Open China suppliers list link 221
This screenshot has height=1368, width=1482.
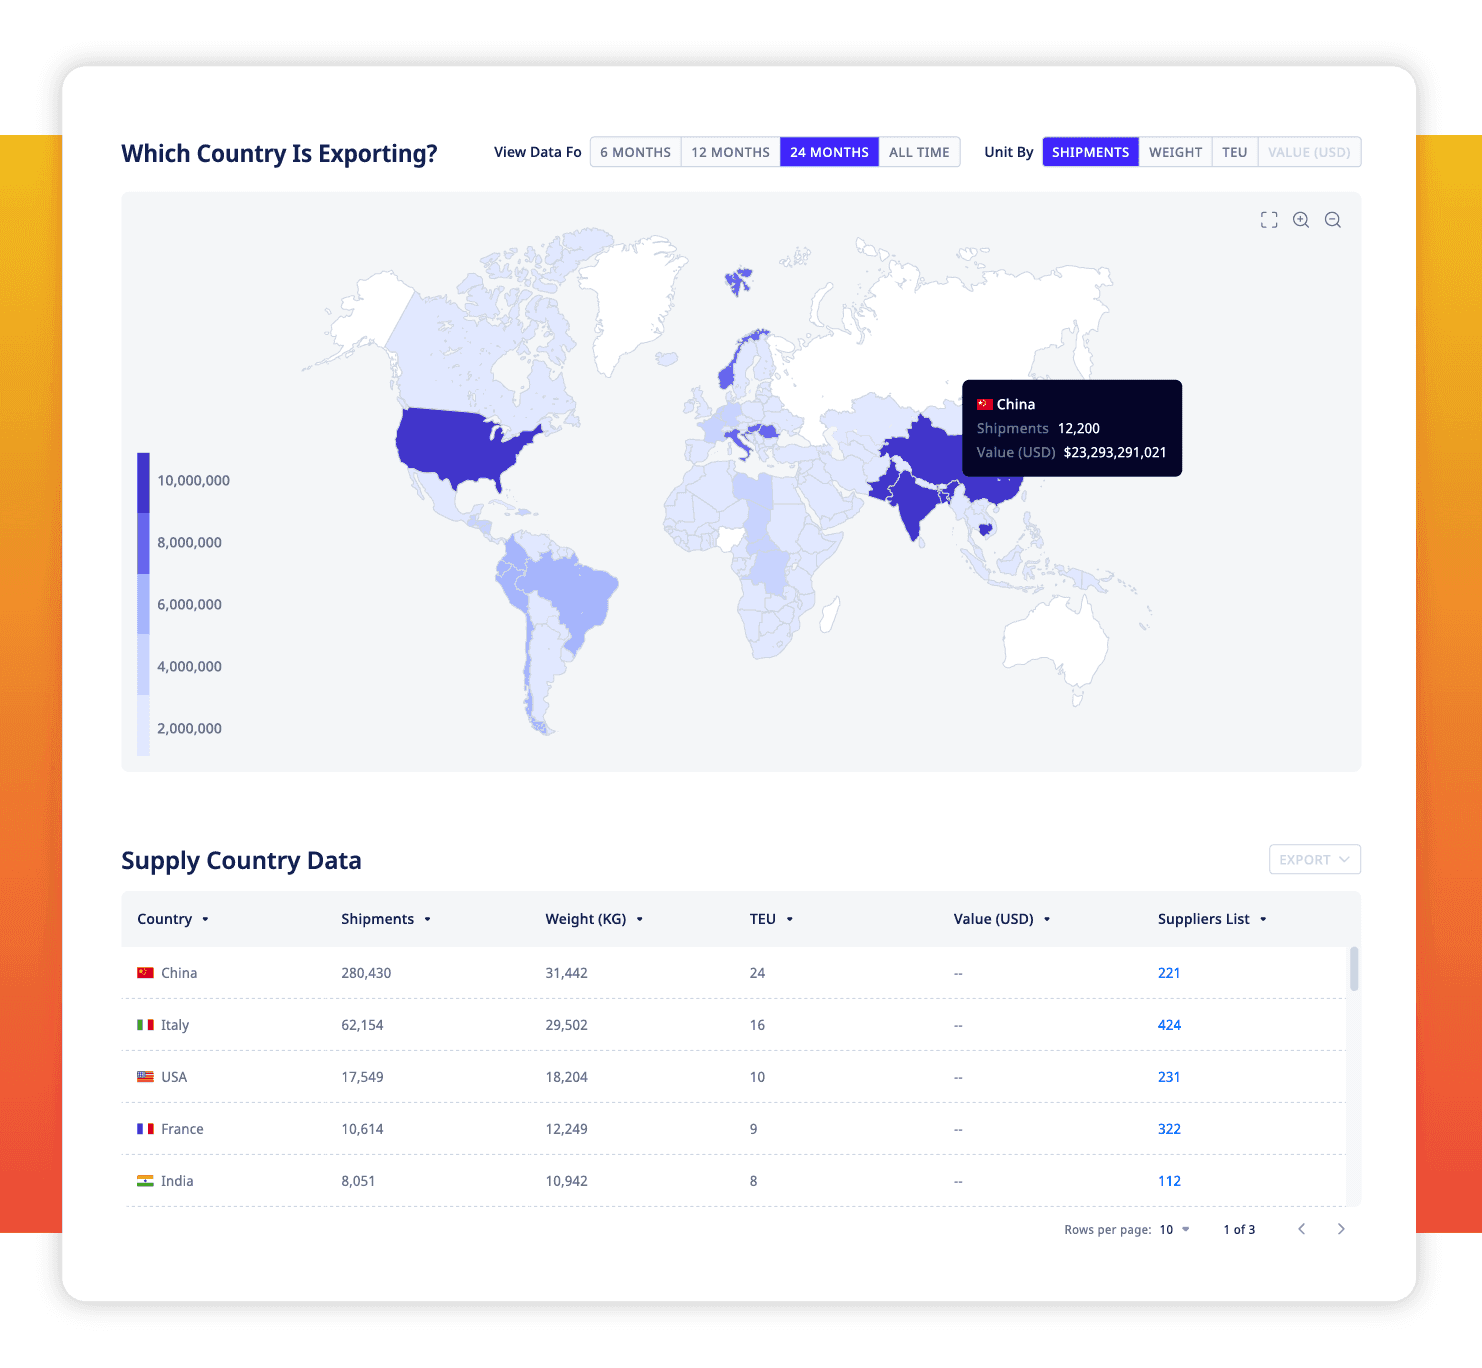click(1169, 973)
